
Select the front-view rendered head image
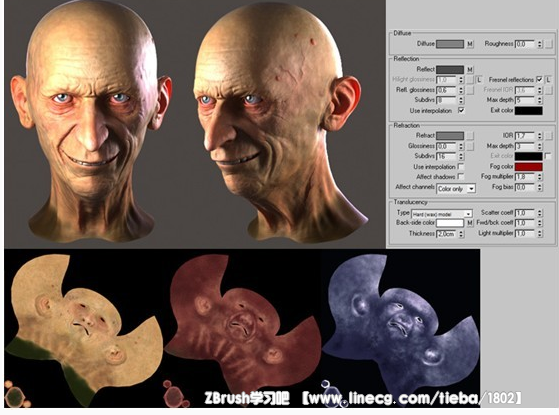pyautogui.click(x=91, y=121)
